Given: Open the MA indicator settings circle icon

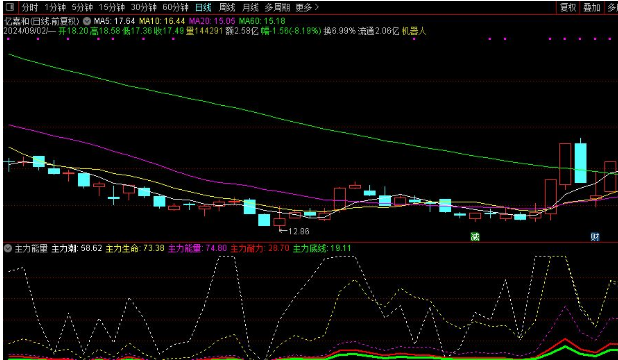Looking at the screenshot, I should [87, 21].
